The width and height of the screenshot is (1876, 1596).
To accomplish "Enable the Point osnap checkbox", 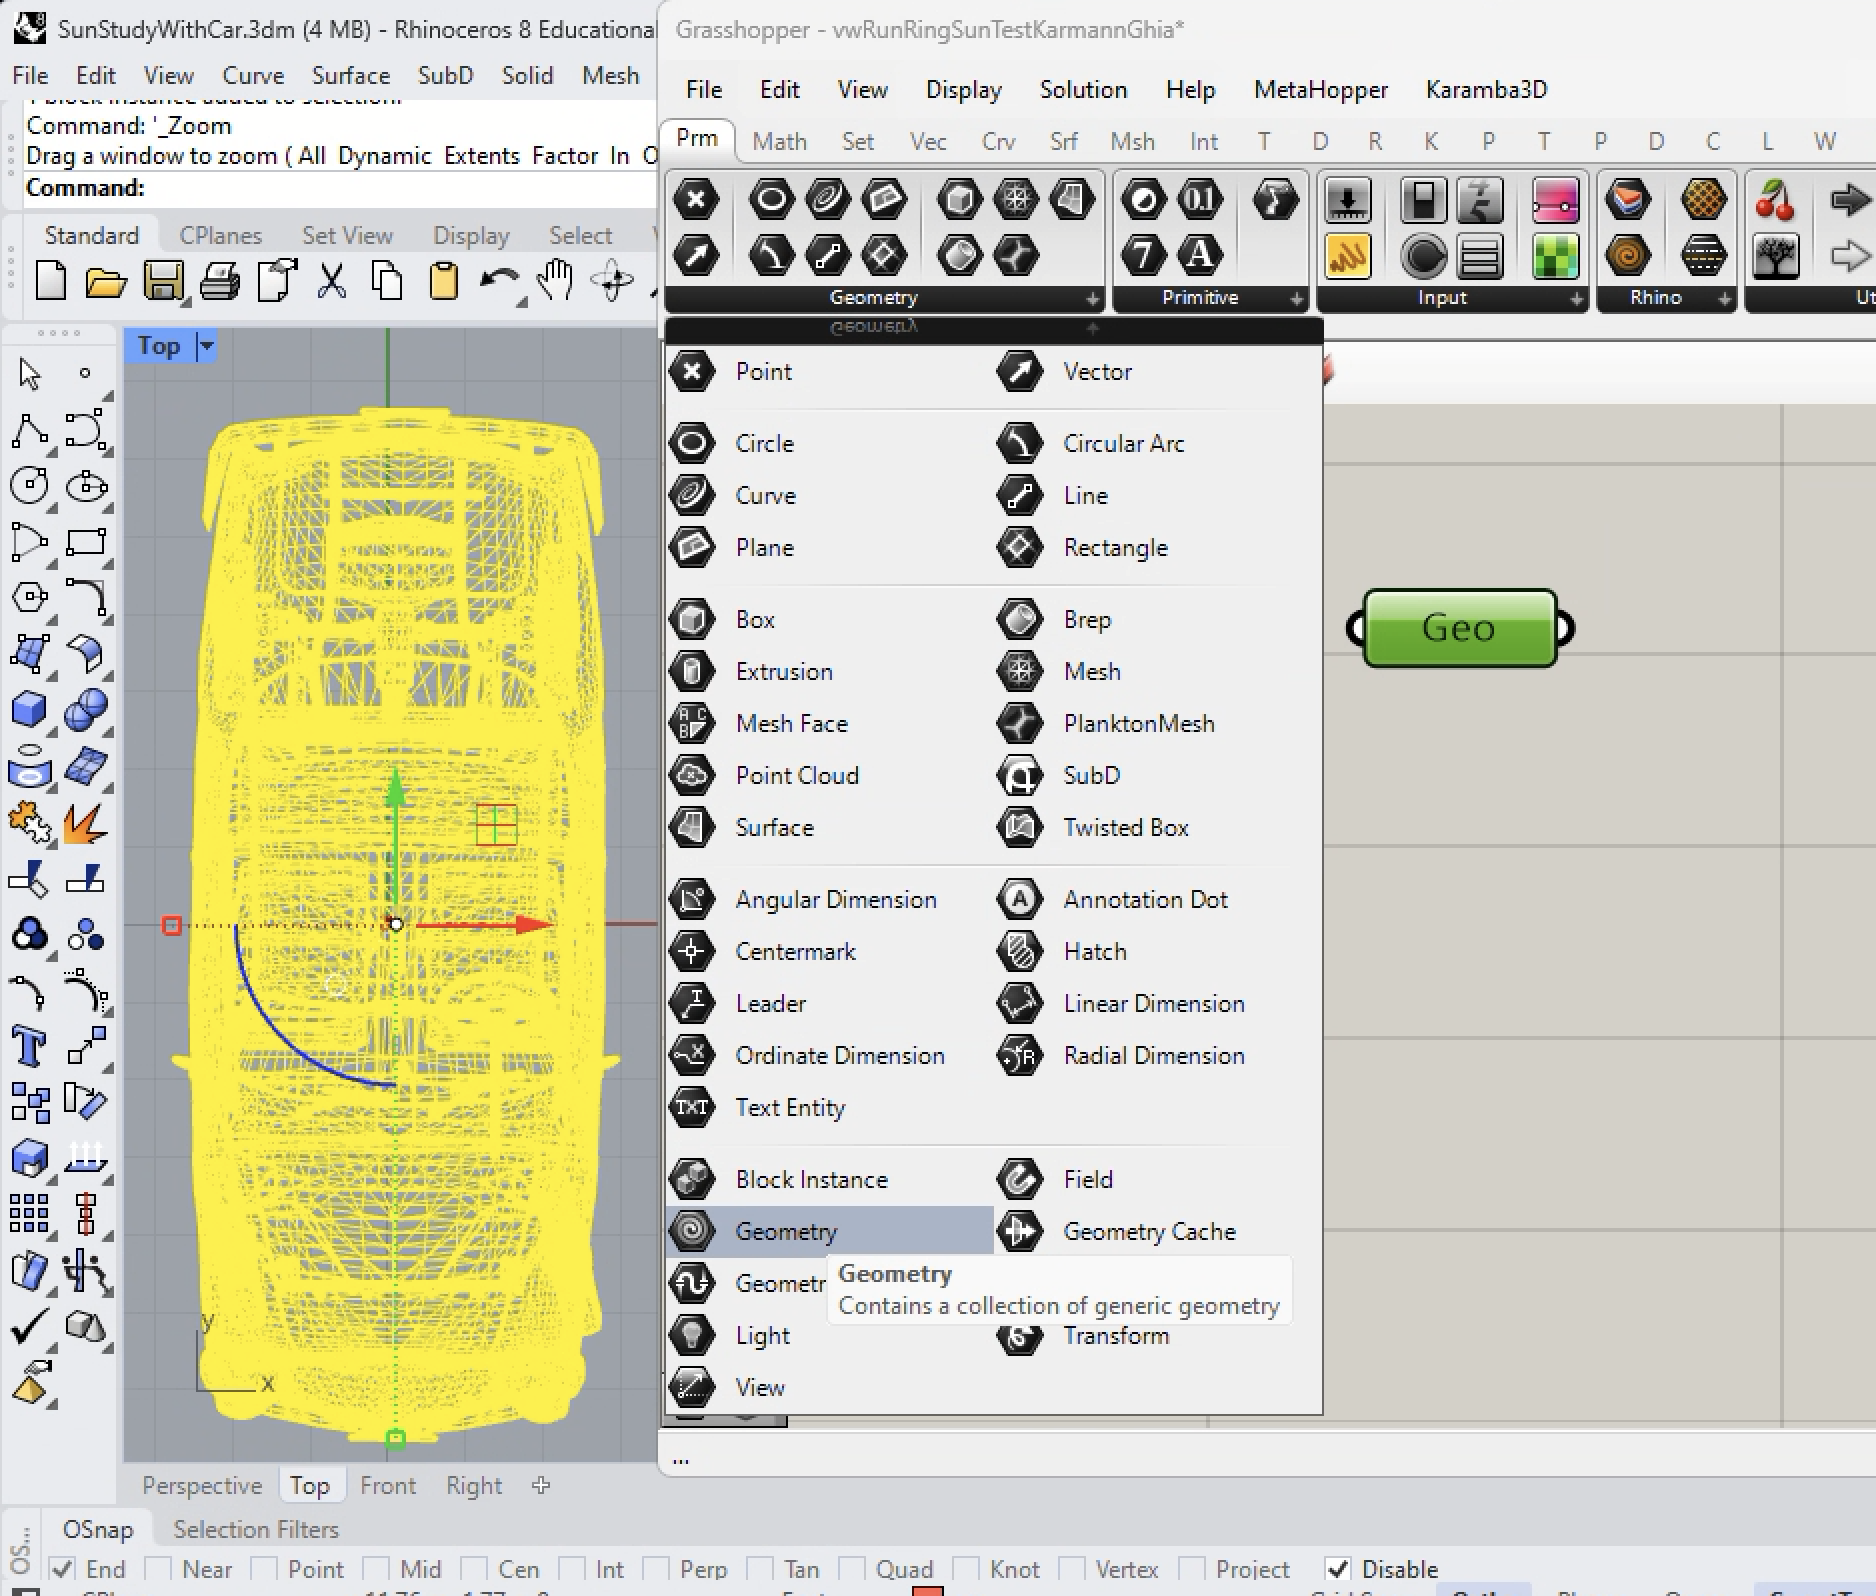I will pyautogui.click(x=263, y=1568).
